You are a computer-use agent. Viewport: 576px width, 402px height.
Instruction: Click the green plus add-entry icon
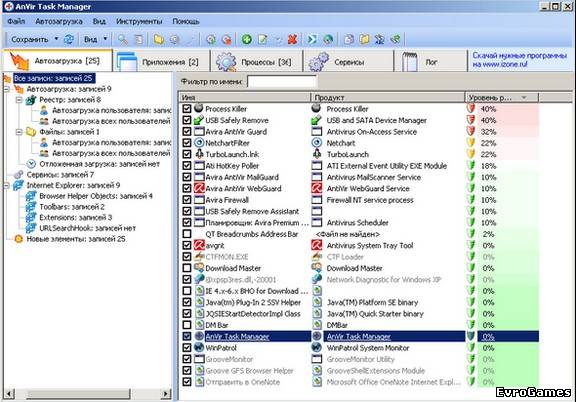[246, 39]
